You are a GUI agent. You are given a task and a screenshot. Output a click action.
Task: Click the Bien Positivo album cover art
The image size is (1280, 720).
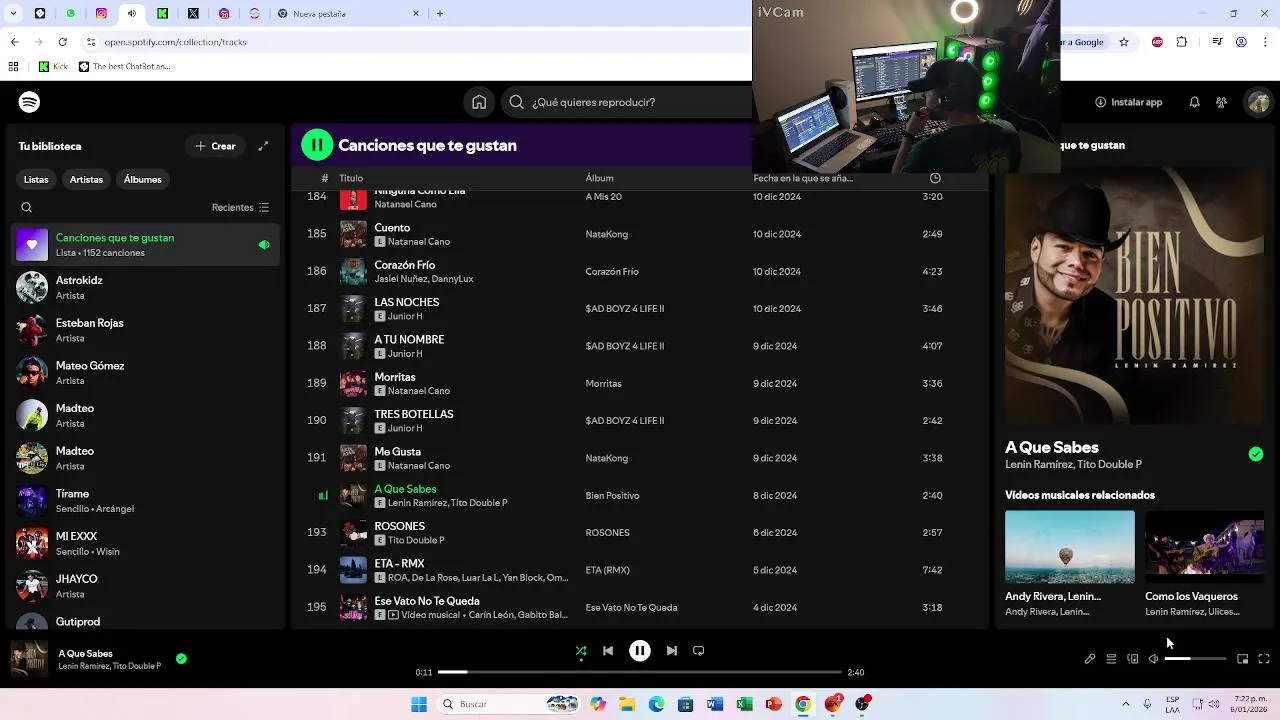click(1134, 297)
